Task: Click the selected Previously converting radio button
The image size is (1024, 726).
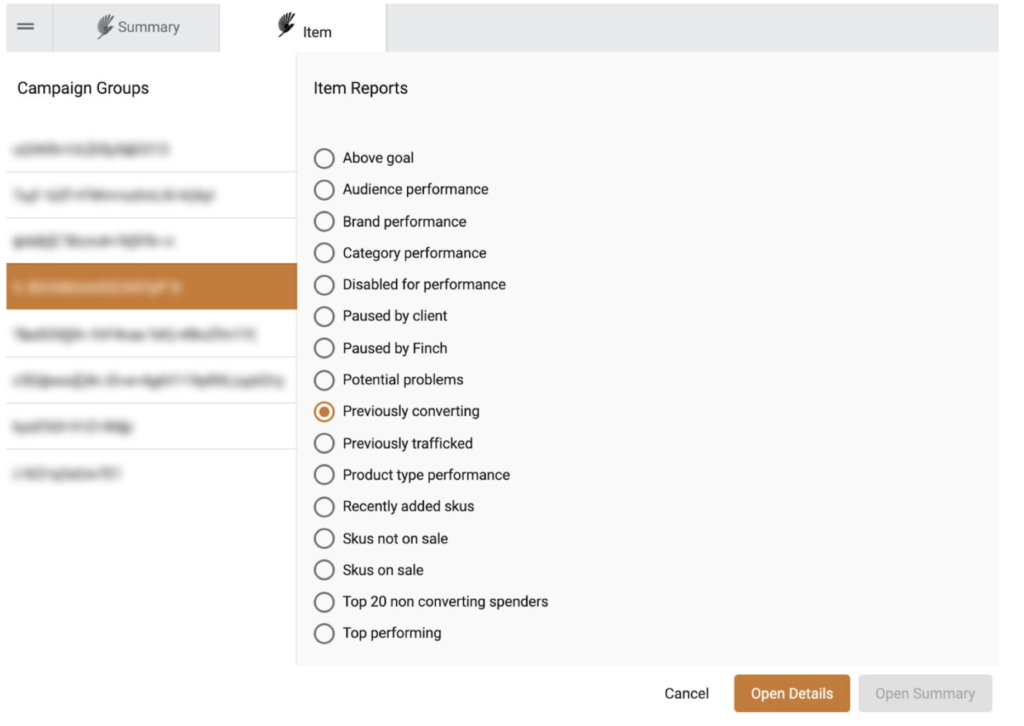Action: (x=324, y=412)
